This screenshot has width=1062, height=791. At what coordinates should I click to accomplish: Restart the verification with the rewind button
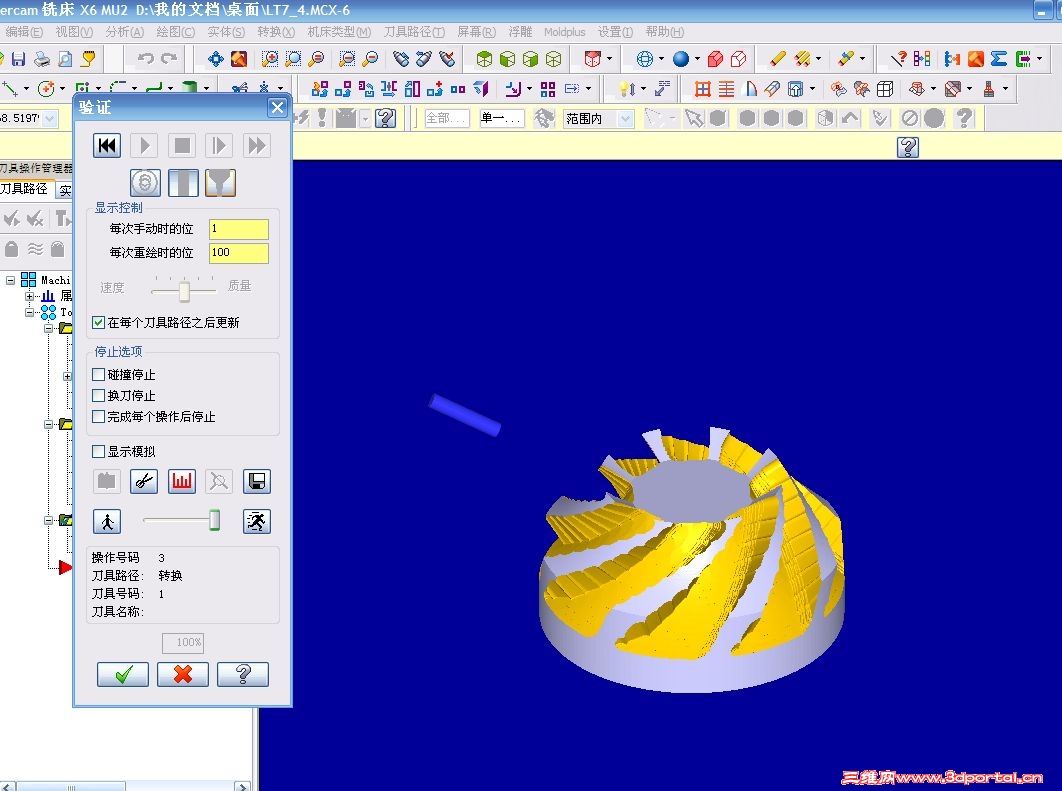tap(107, 146)
